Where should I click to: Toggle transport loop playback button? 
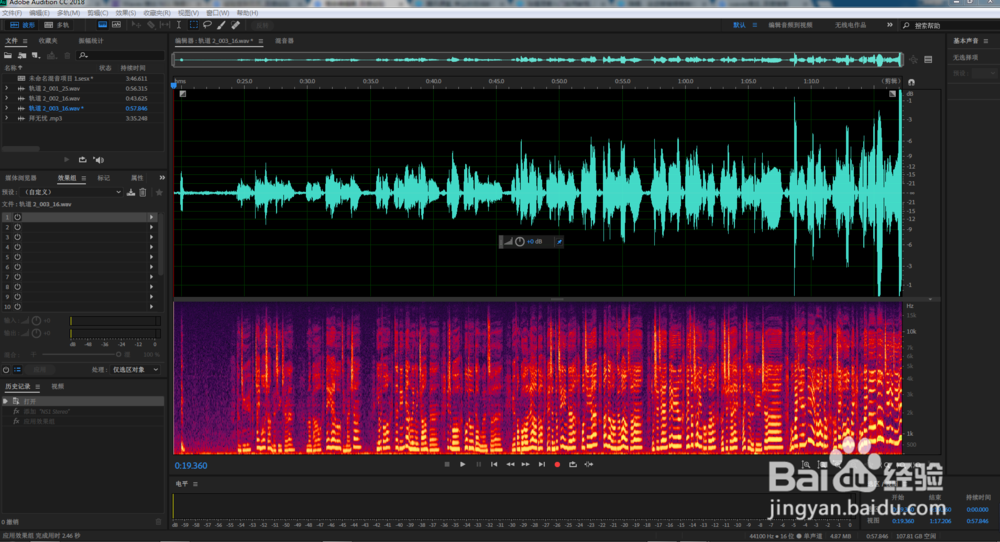573,465
